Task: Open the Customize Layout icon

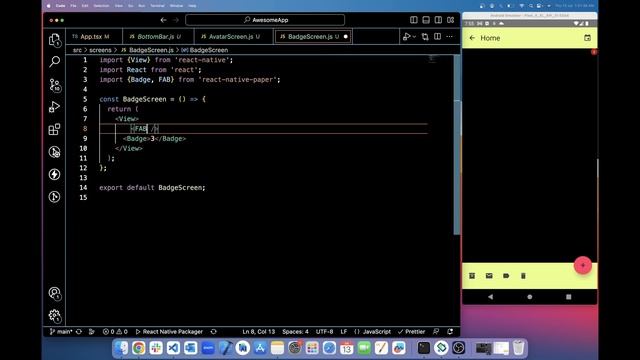Action: 450,20
